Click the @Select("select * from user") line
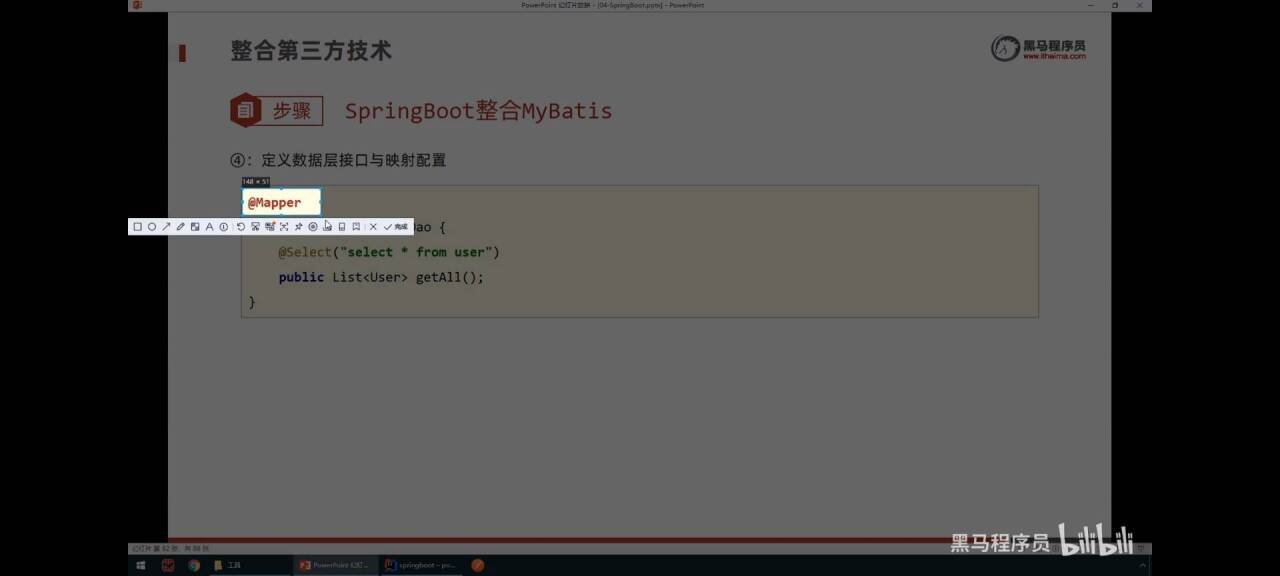Screen dimensions: 1280x576 (x=389, y=252)
